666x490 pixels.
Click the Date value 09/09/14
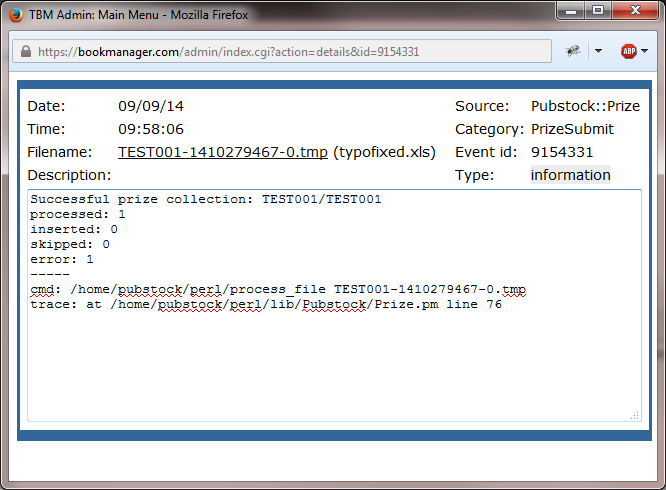(150, 106)
